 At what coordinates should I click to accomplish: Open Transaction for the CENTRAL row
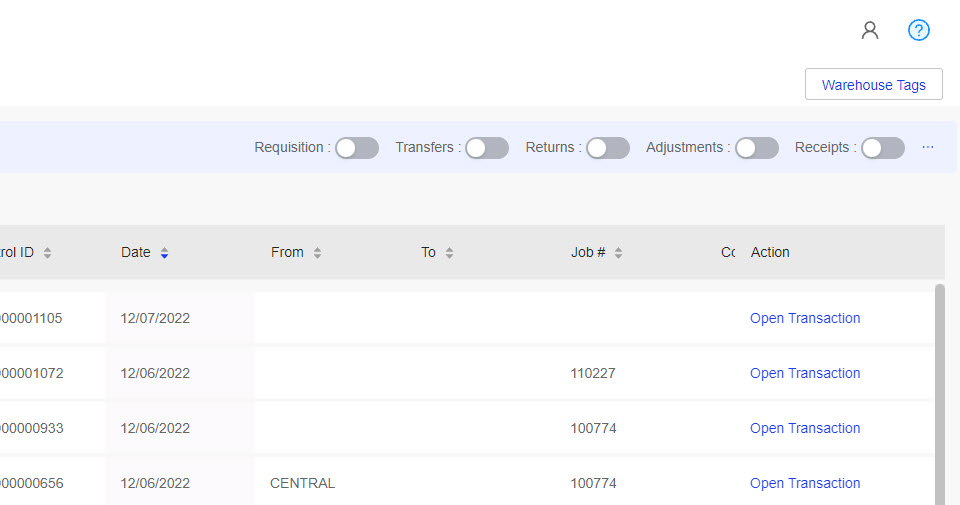tap(805, 484)
